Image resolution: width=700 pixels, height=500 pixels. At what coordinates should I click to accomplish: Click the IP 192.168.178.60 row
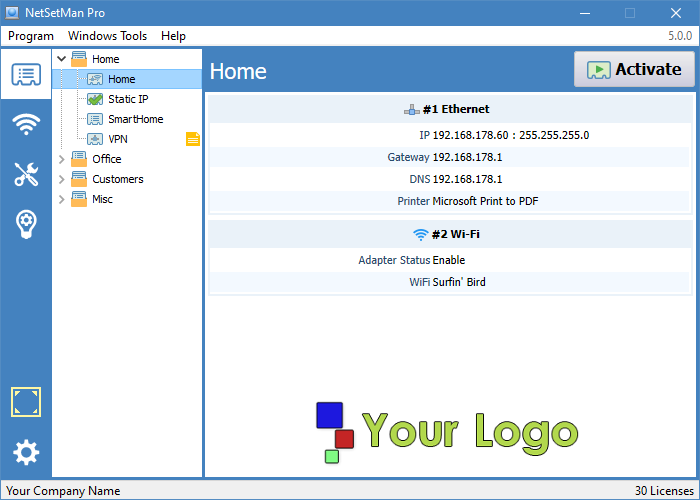450,135
